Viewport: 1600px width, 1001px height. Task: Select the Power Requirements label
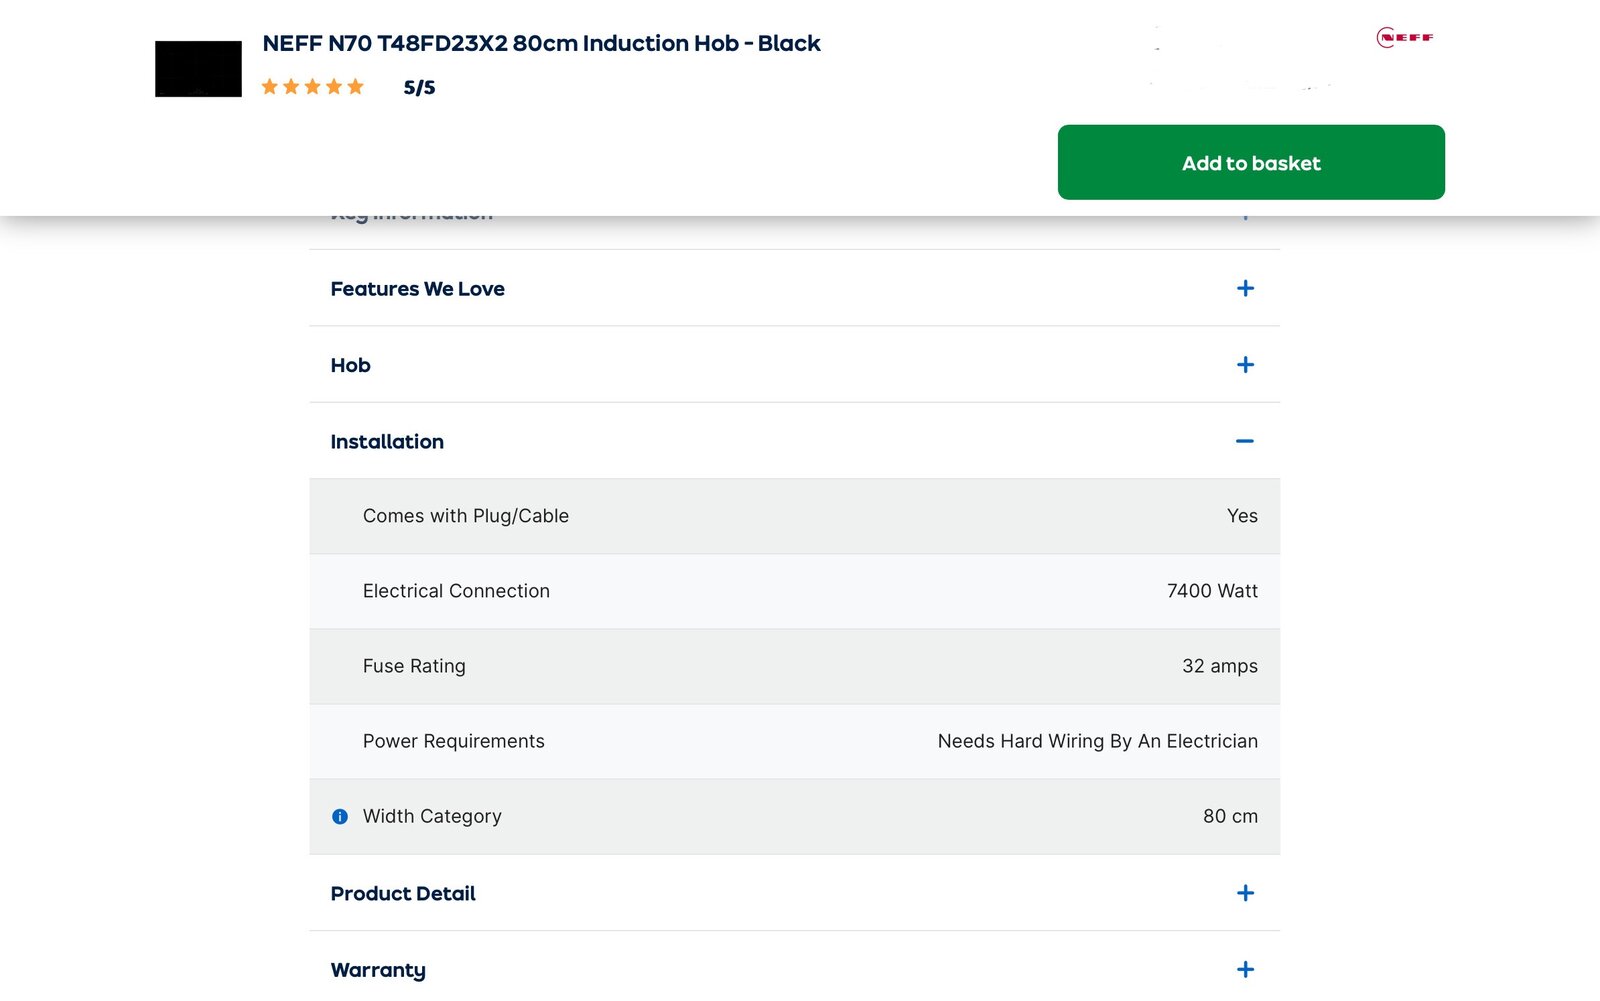[x=453, y=741]
